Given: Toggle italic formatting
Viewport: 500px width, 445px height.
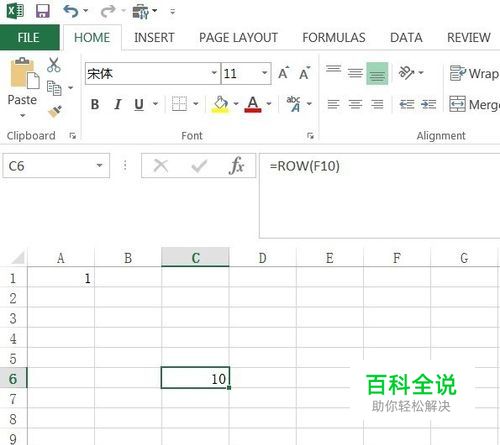Looking at the screenshot, I should tap(117, 104).
